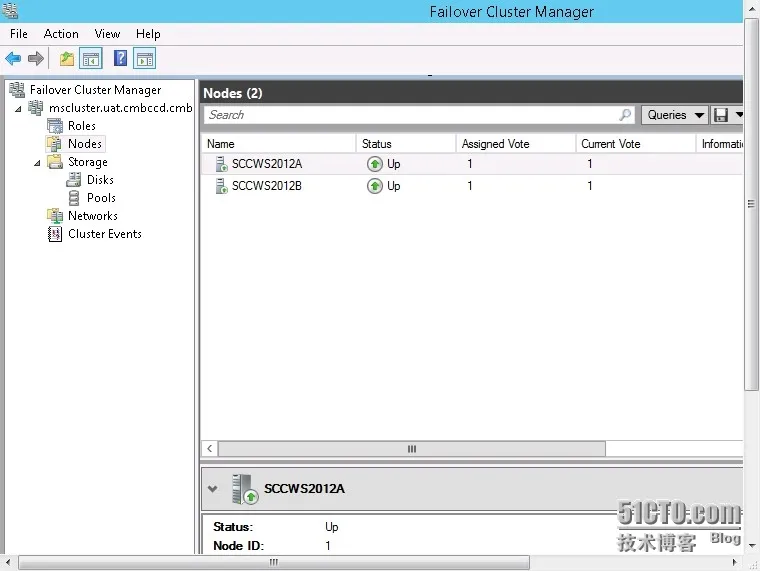Viewport: 760px width, 571px height.
Task: Click the Pools tree icon
Action: tap(74, 198)
